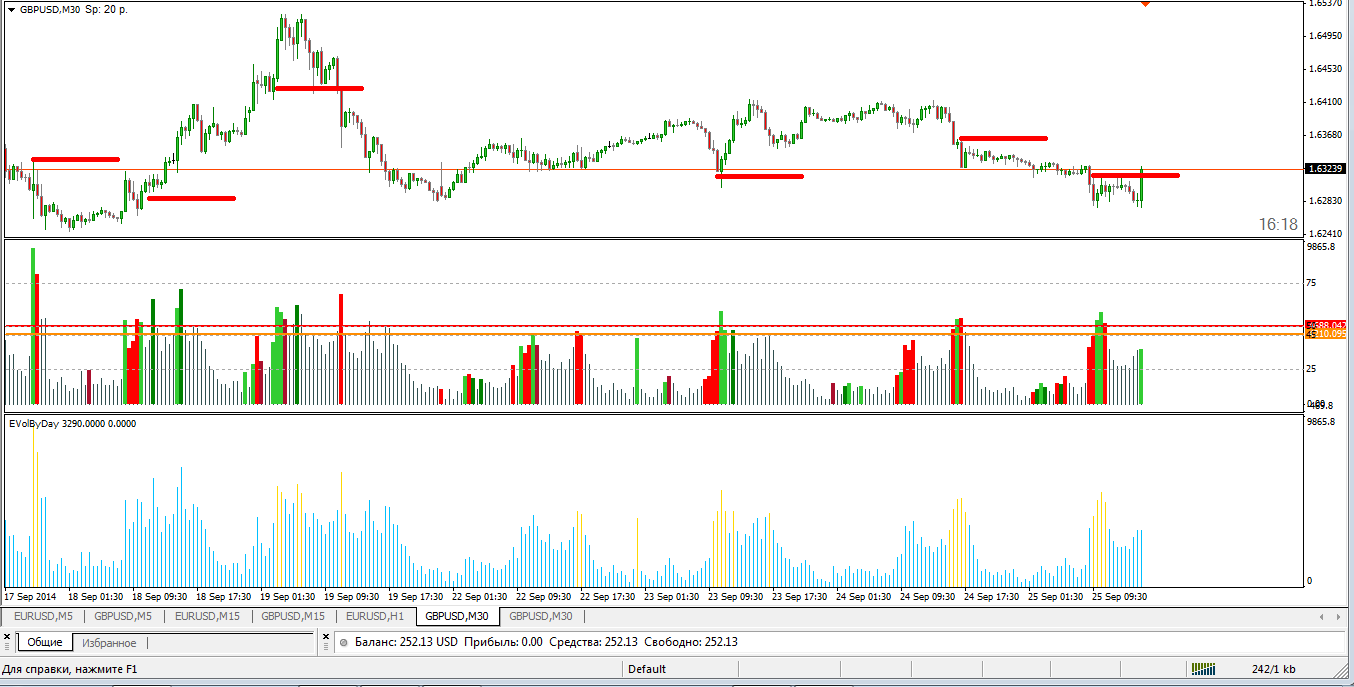Click the 1.62830 price scale label
1354x687 pixels.
coord(1325,201)
